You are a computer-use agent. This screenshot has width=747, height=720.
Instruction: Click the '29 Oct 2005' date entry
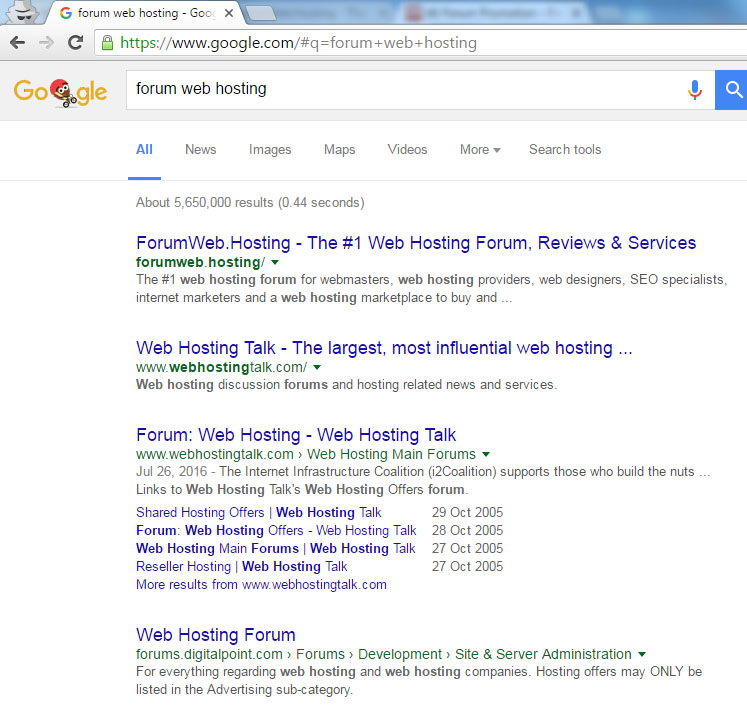(x=467, y=512)
